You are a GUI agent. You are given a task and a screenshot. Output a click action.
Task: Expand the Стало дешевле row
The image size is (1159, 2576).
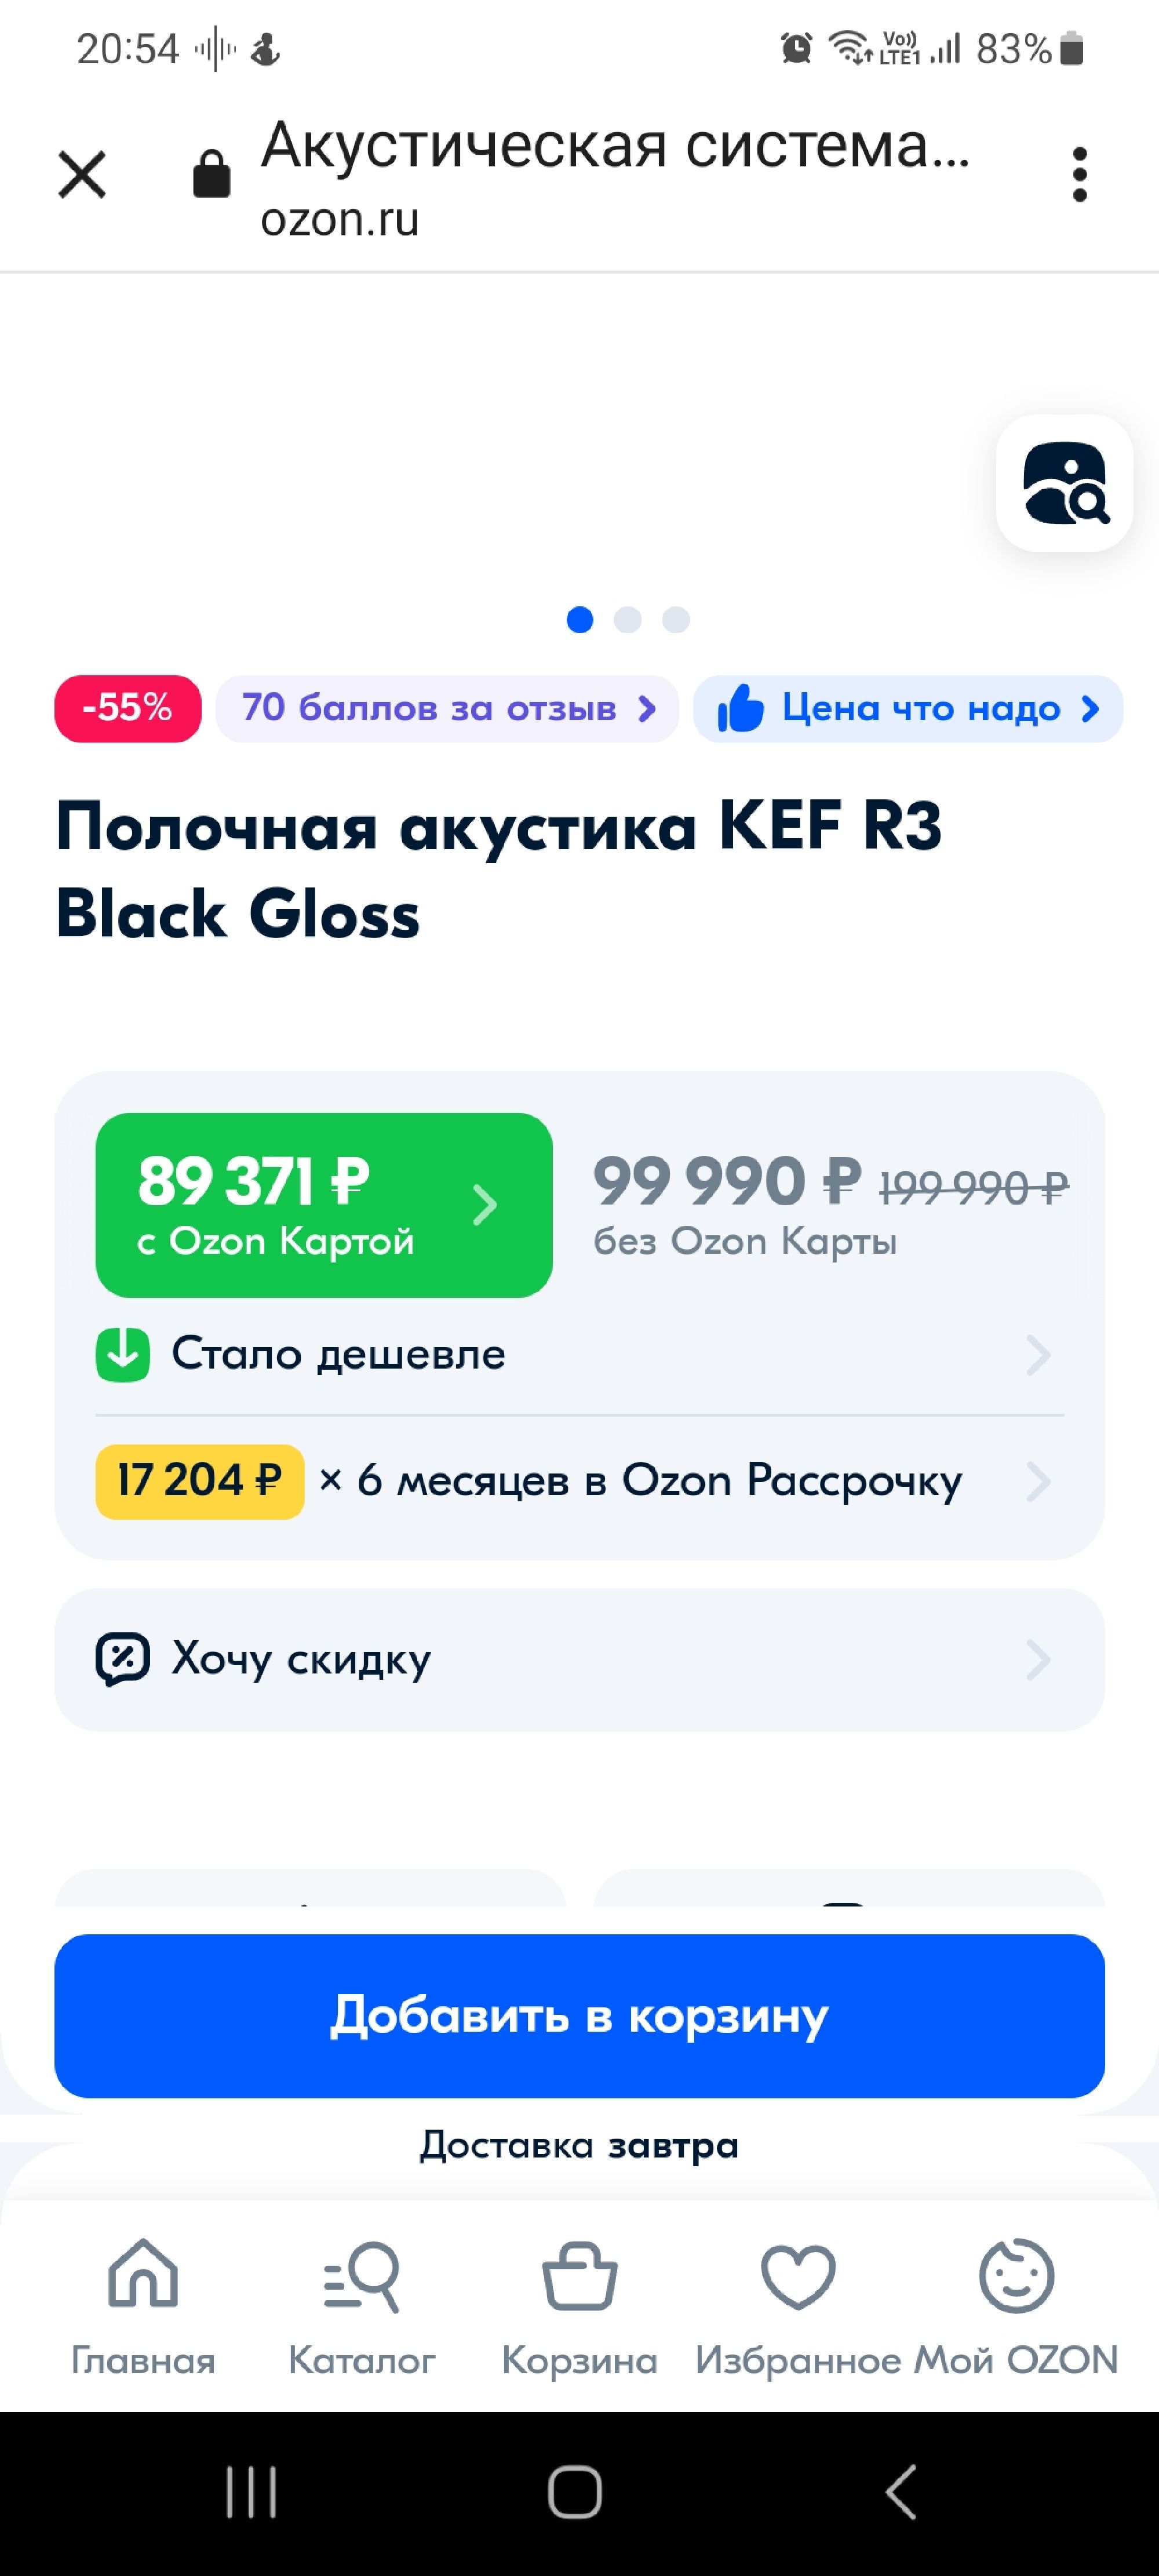click(x=579, y=1355)
